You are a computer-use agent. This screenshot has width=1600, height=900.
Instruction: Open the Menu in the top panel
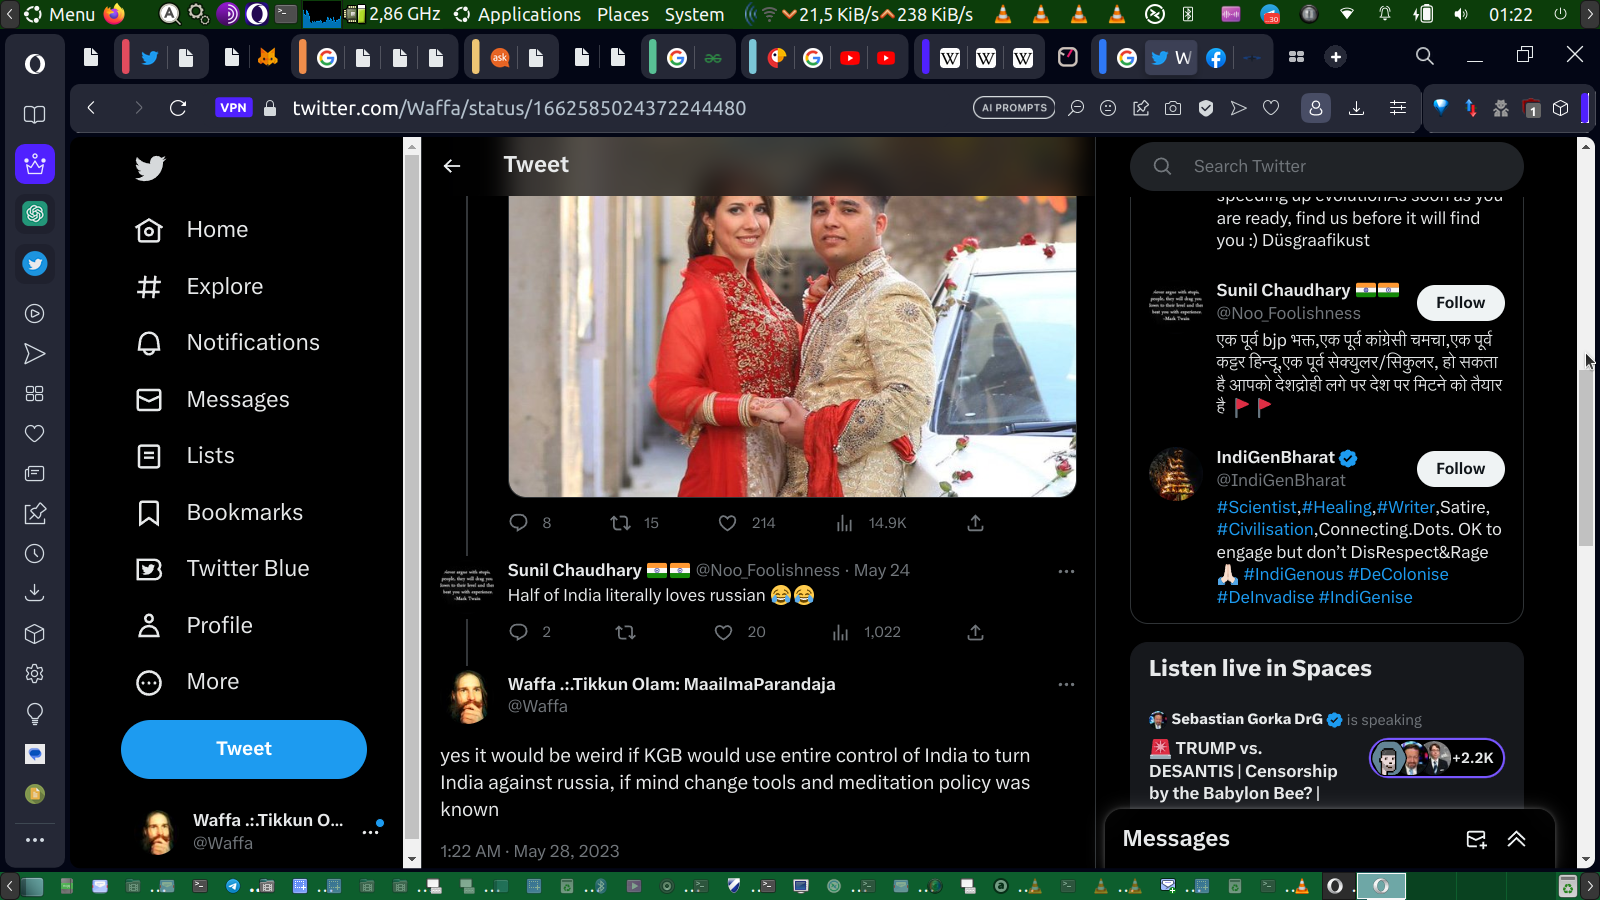coord(59,14)
